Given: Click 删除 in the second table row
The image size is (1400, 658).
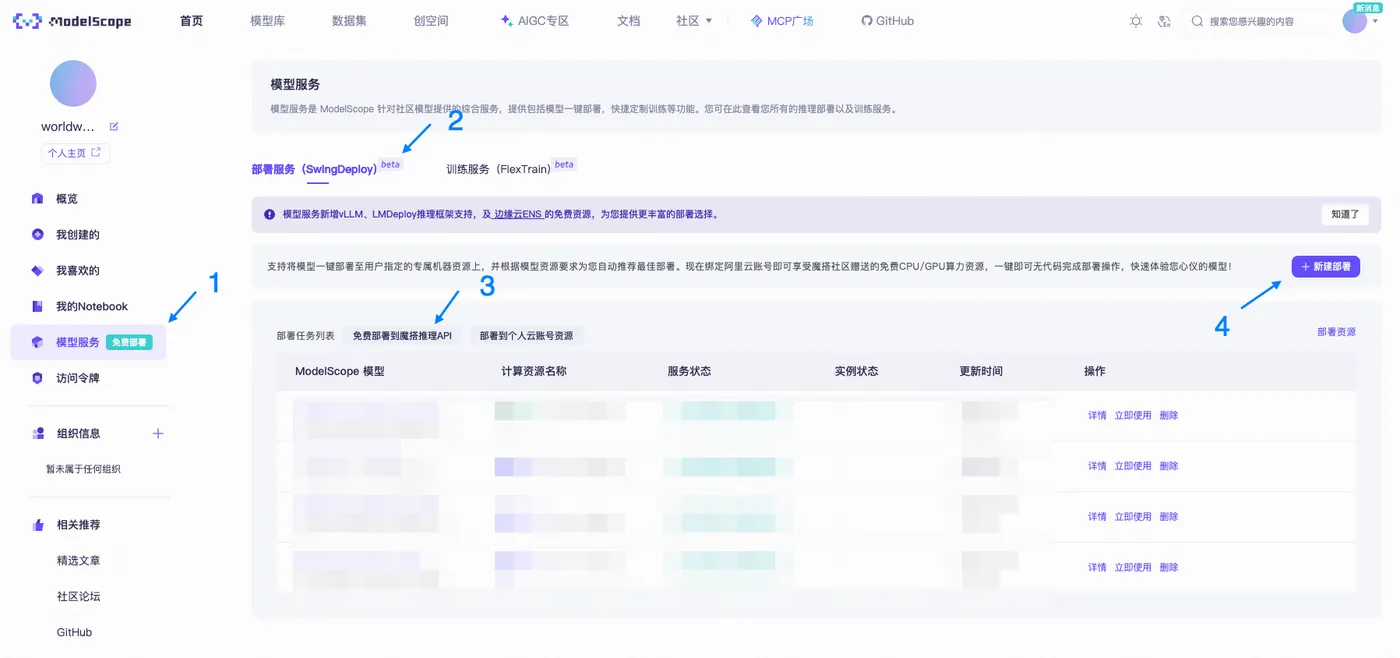Looking at the screenshot, I should (x=1169, y=466).
